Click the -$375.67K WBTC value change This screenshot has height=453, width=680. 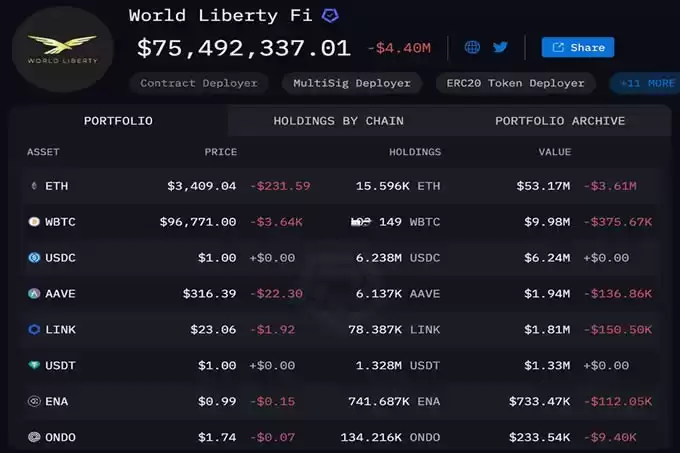pos(618,222)
